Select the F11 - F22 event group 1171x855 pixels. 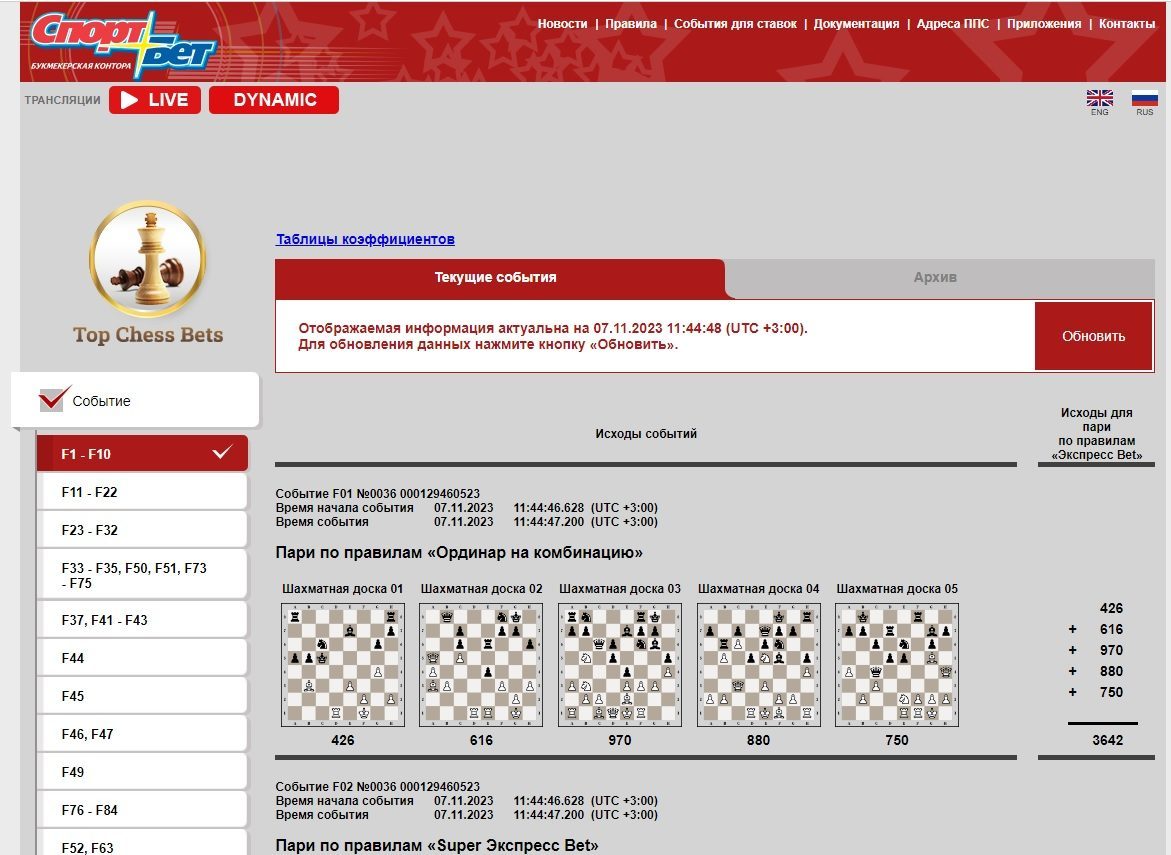click(x=142, y=492)
